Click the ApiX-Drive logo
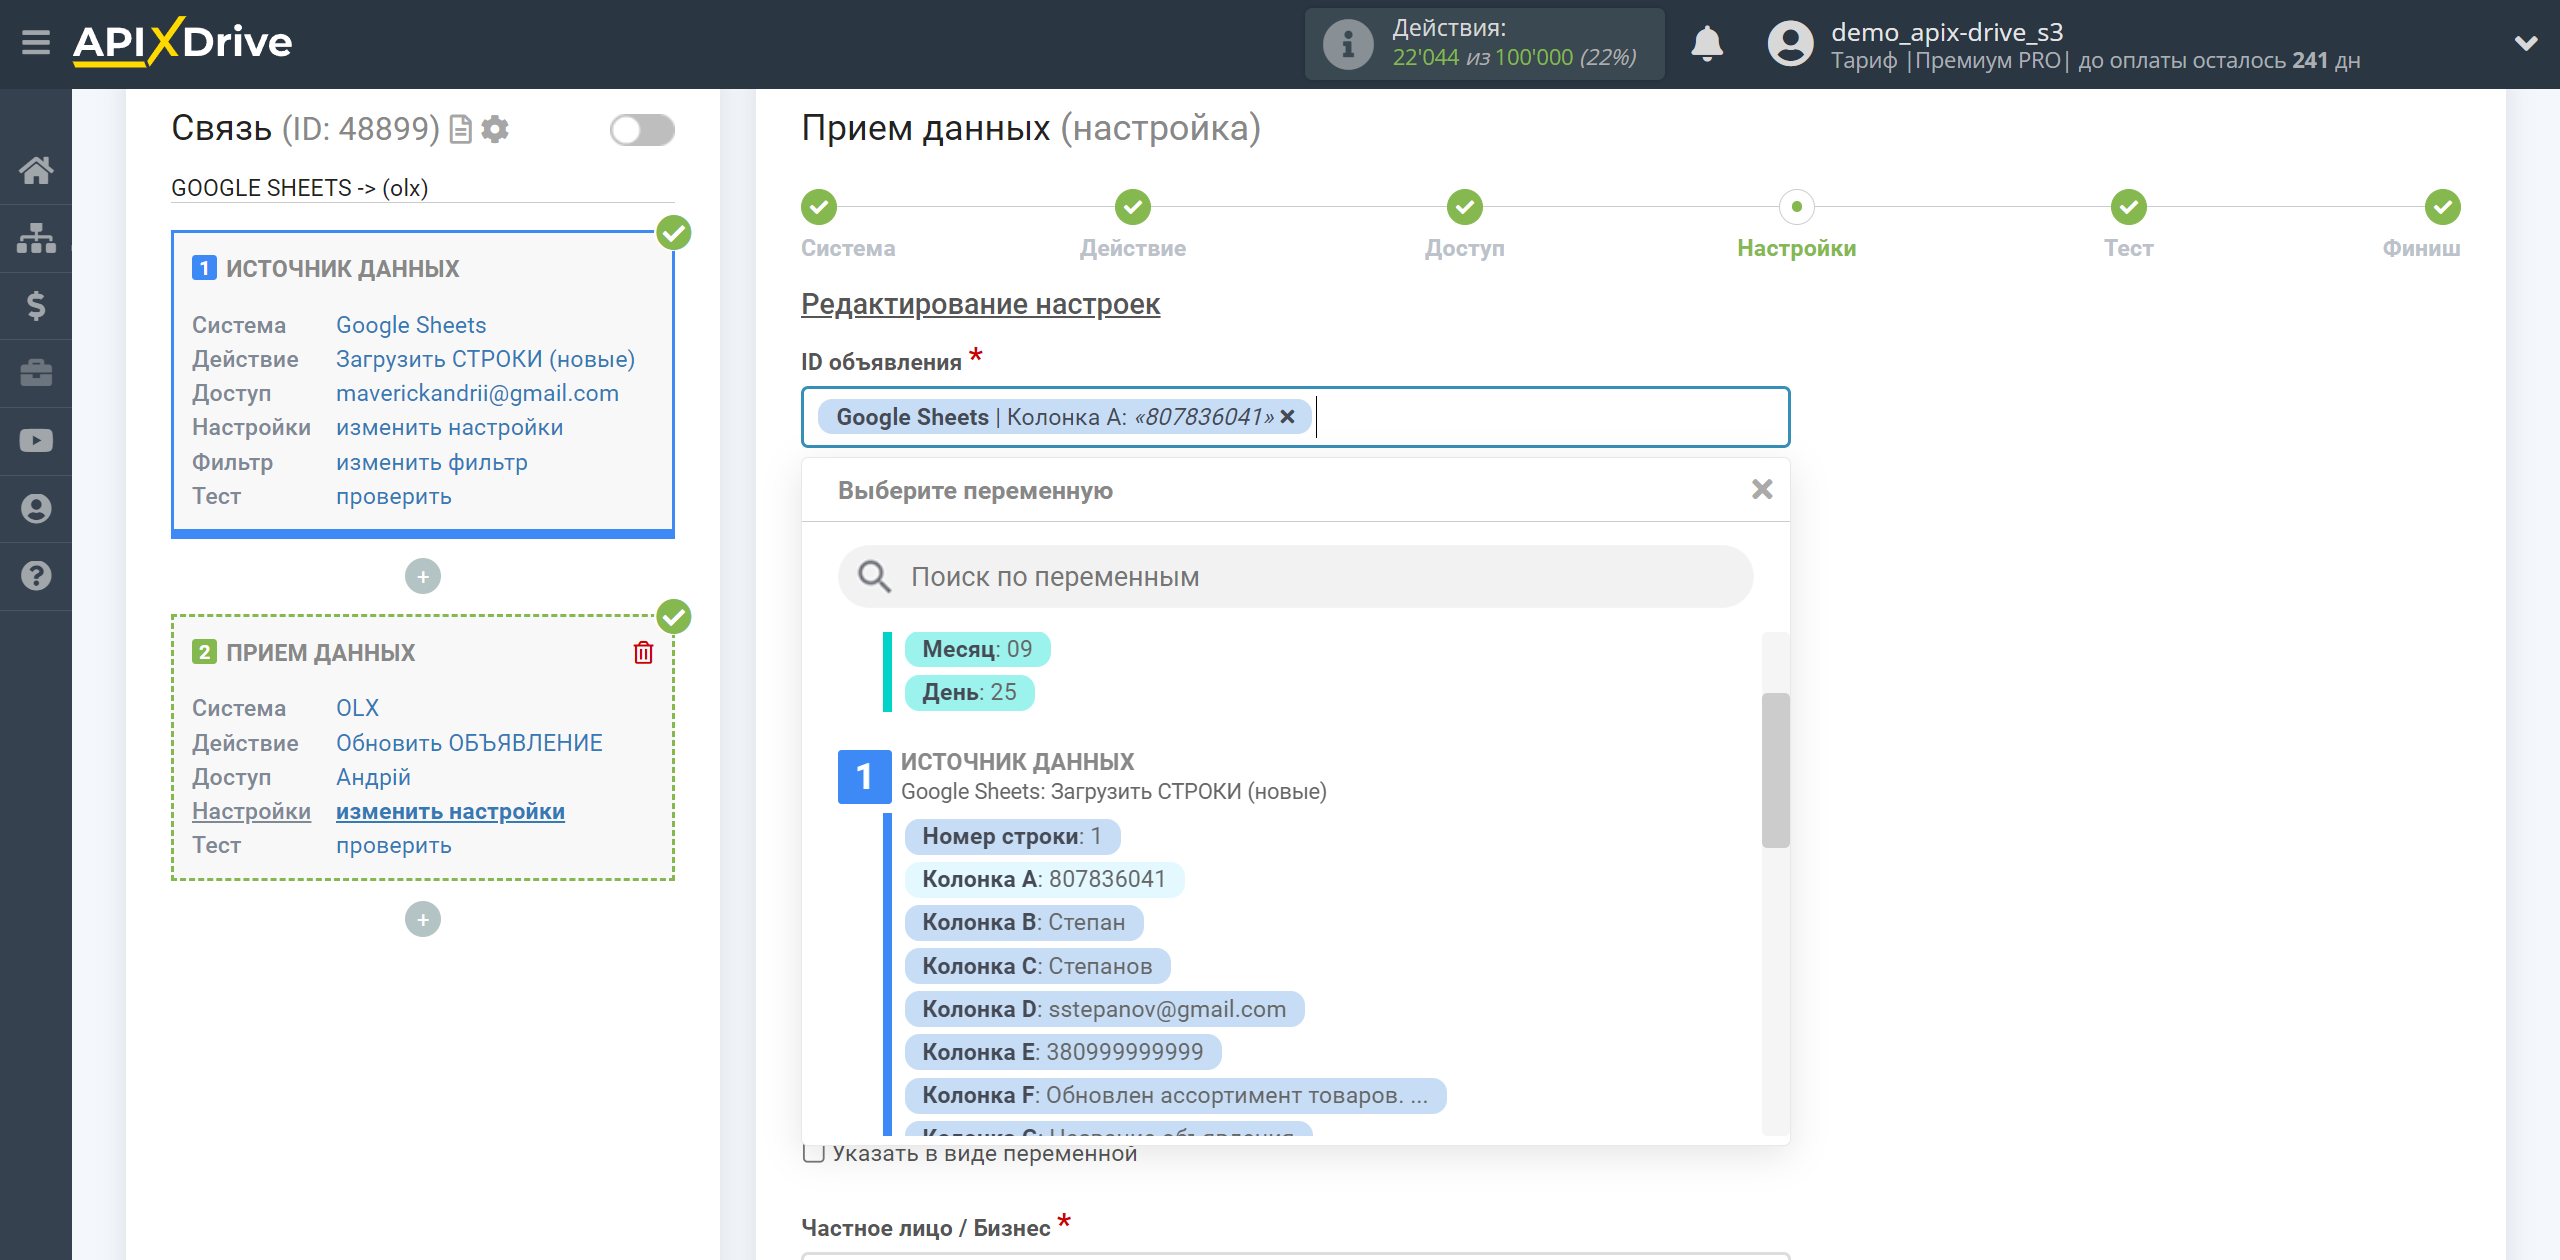2560x1260 pixels. click(x=183, y=43)
